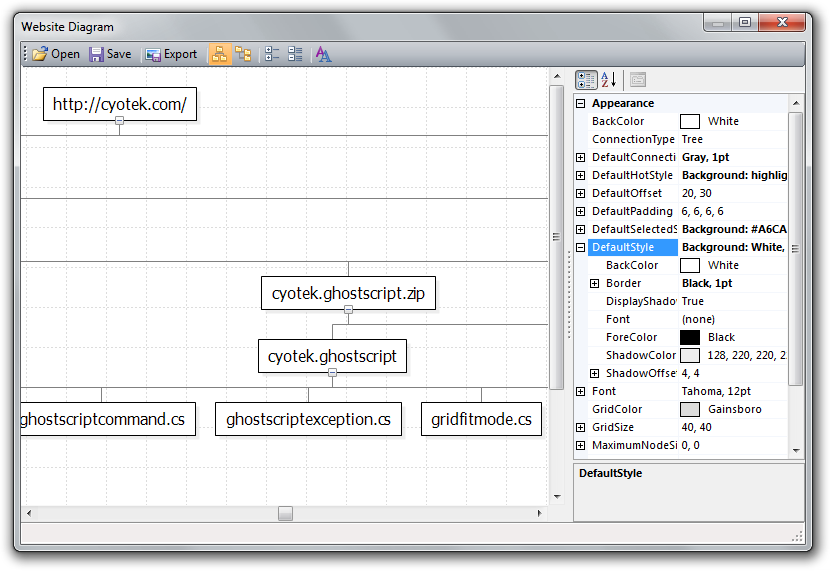Click the top-level BackColor White swatch
Image resolution: width=830 pixels, height=571 pixels.
pyautogui.click(x=690, y=121)
